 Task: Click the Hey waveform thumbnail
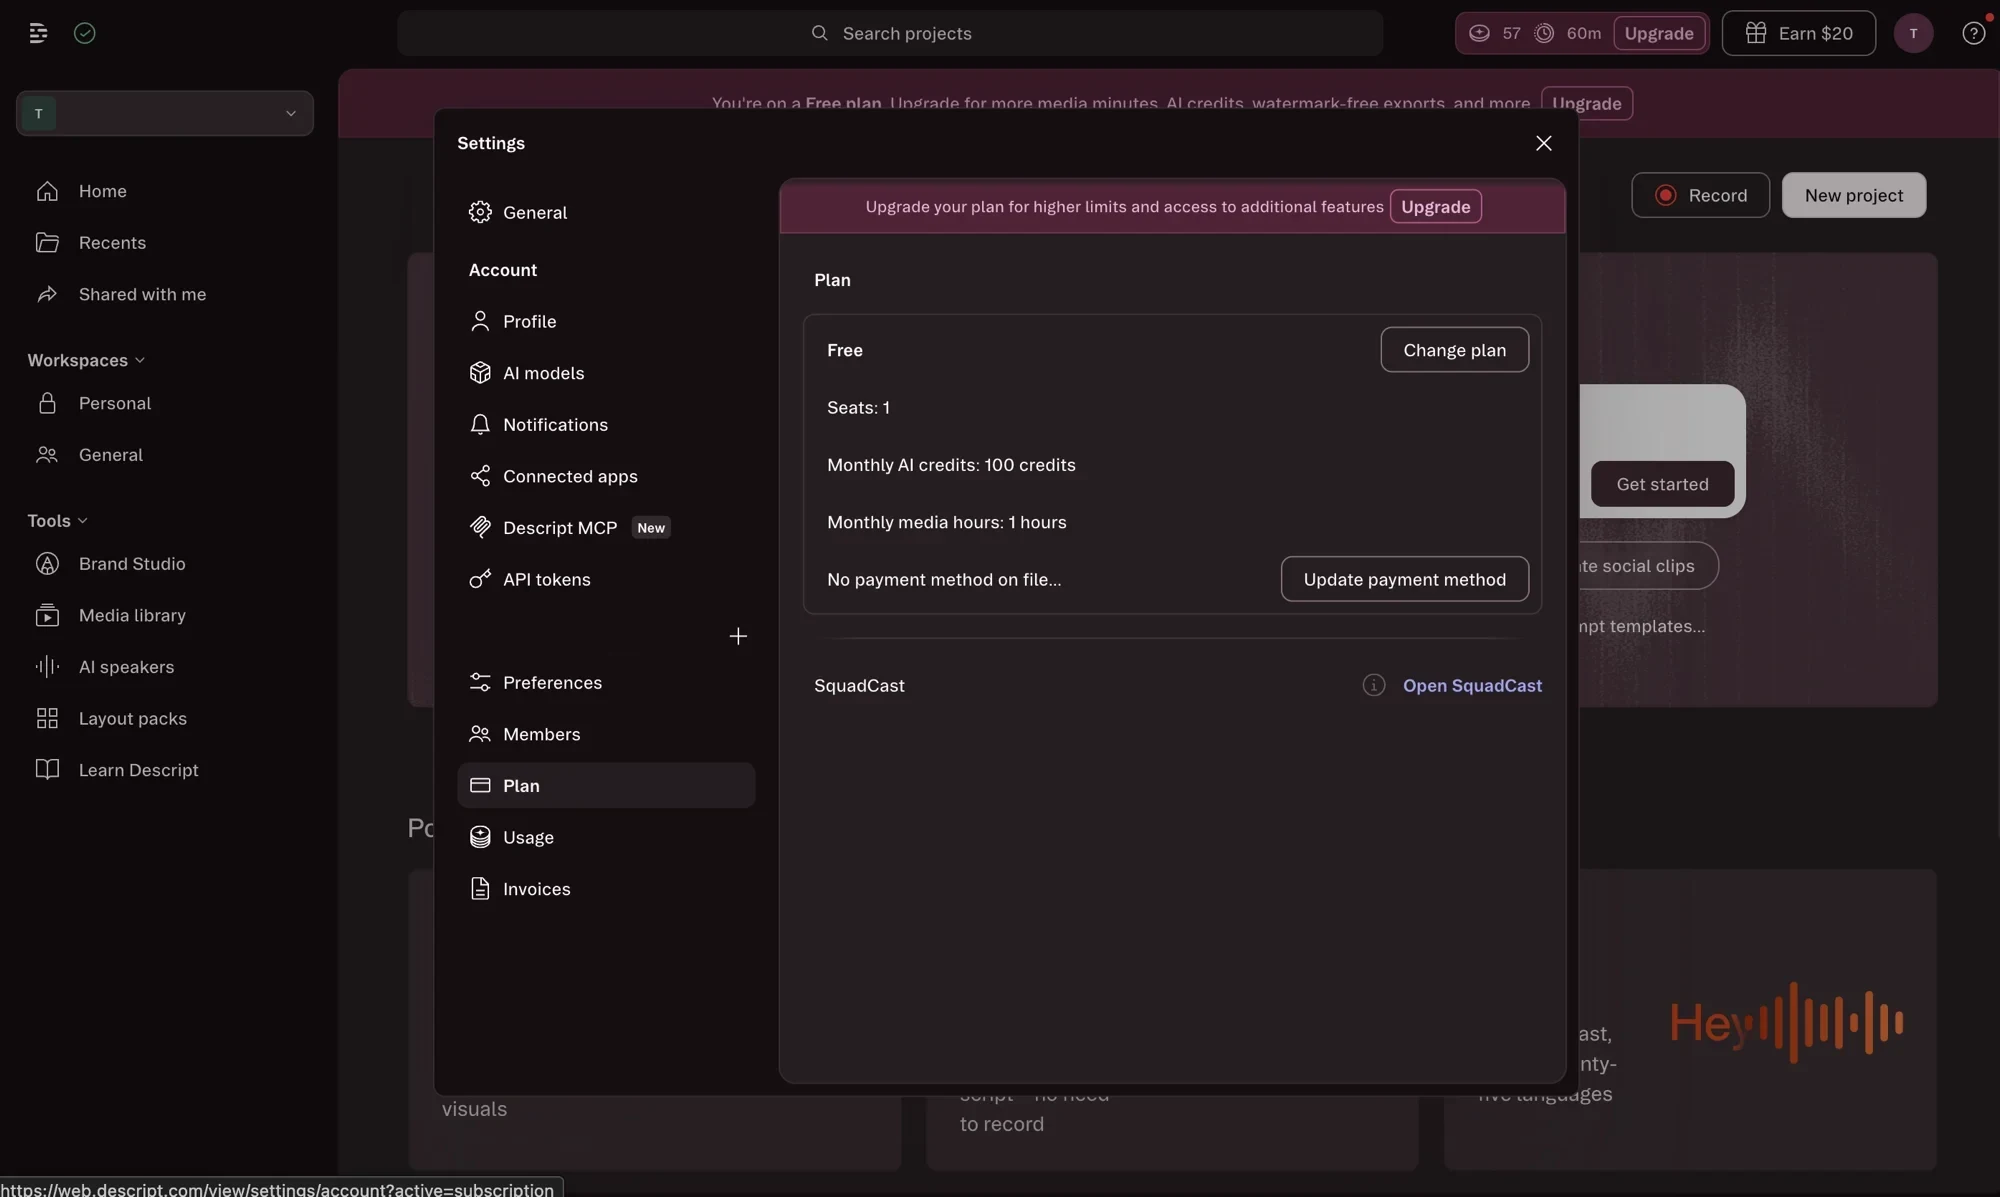pos(1786,1022)
